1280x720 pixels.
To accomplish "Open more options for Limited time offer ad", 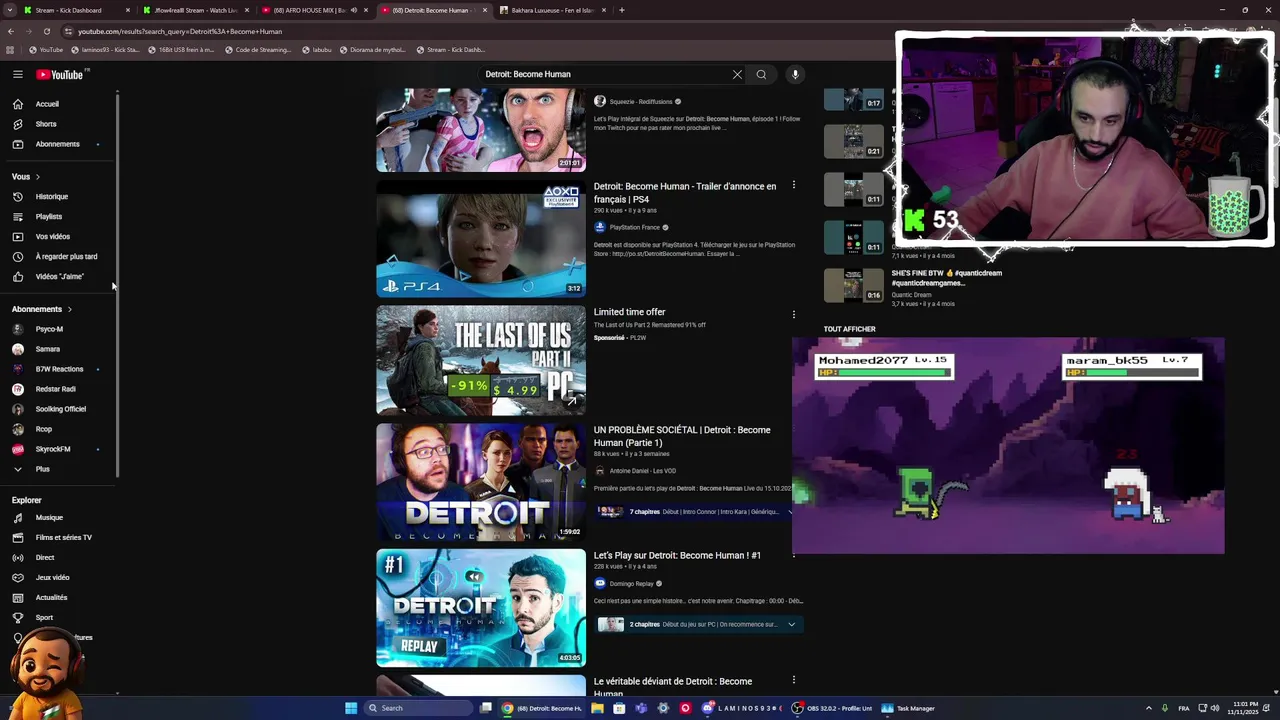I will click(794, 314).
